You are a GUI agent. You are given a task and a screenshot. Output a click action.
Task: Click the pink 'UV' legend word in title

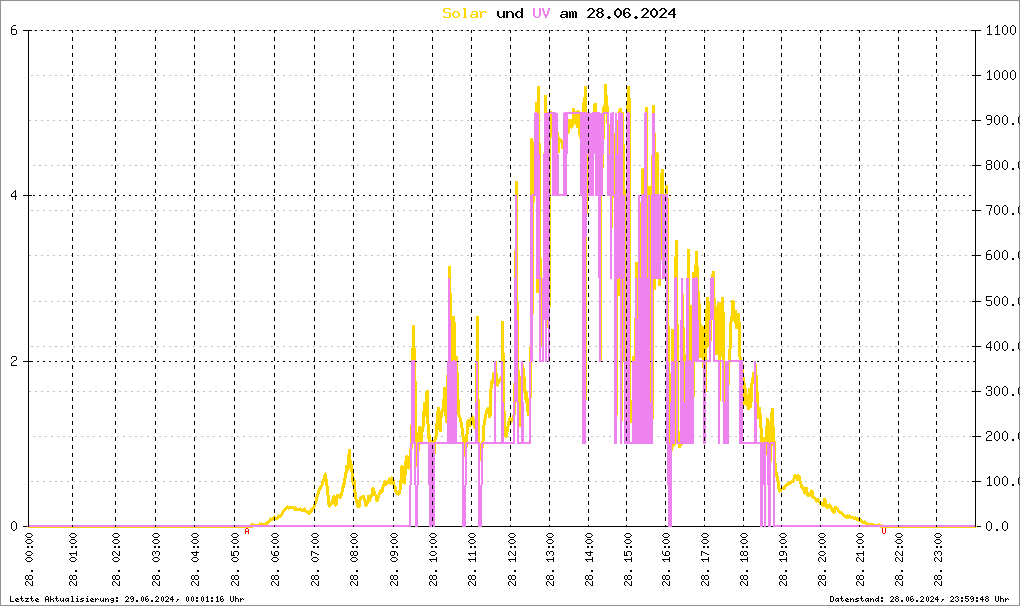[541, 13]
